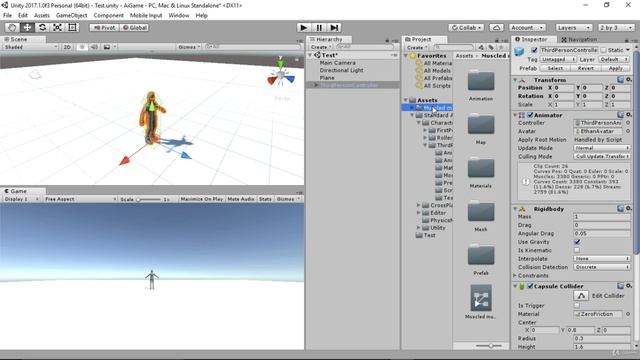Toggle the Global button
This screenshot has height=360, width=640.
134,27
